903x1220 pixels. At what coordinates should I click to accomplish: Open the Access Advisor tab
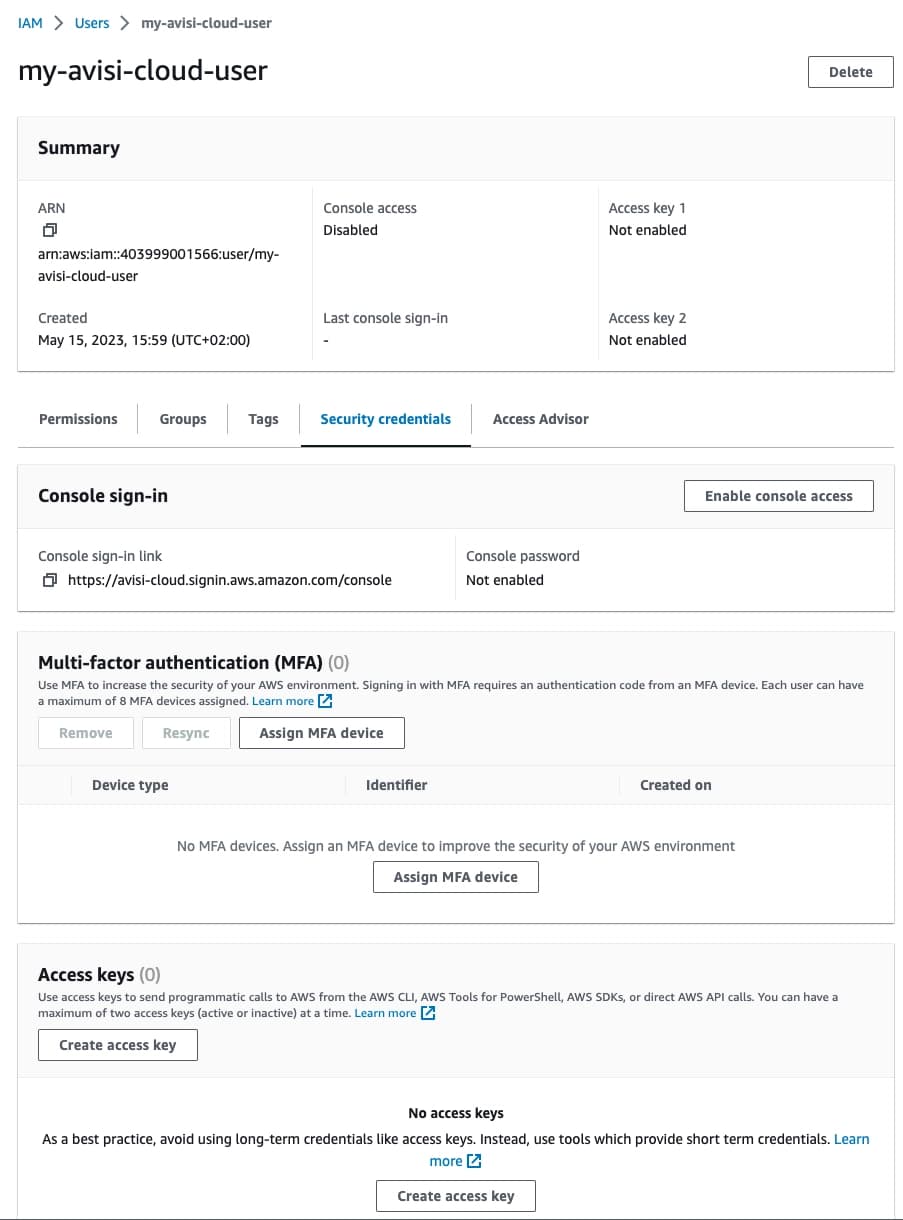click(540, 419)
